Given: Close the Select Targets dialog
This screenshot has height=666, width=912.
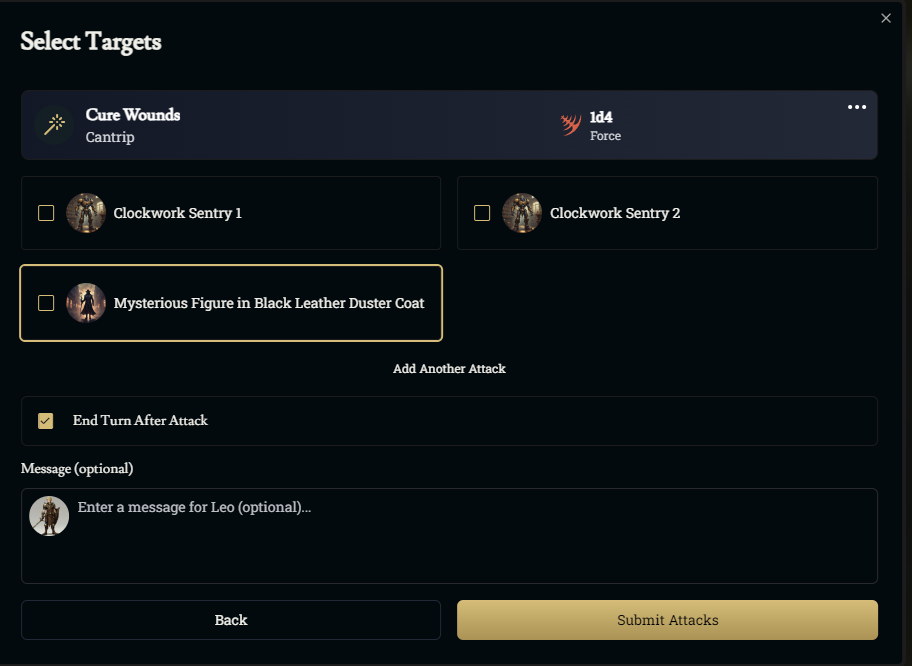Looking at the screenshot, I should (x=886, y=18).
